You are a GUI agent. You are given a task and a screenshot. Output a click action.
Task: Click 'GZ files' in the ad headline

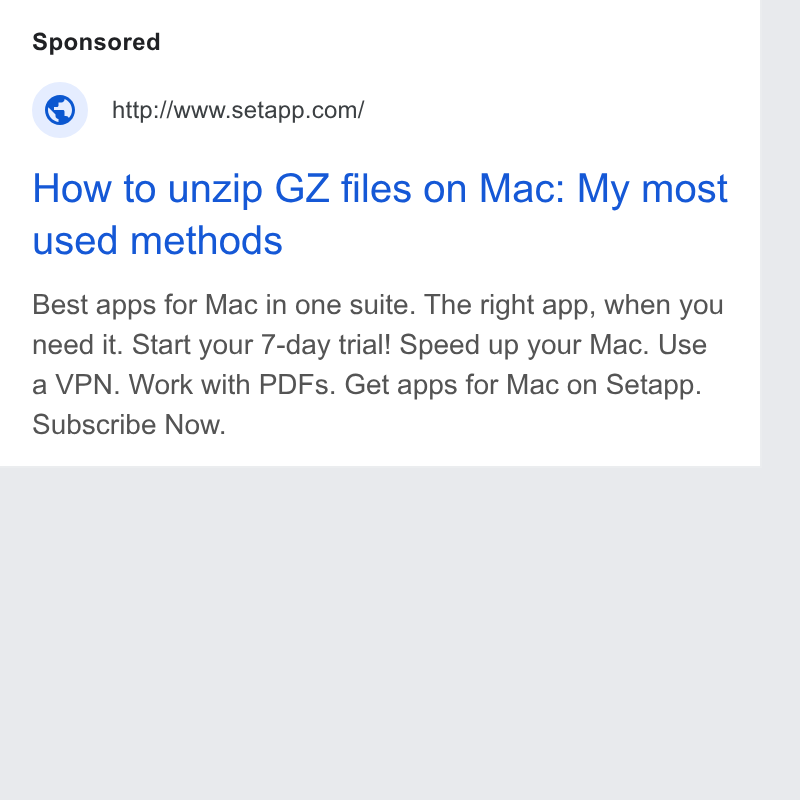coord(343,189)
